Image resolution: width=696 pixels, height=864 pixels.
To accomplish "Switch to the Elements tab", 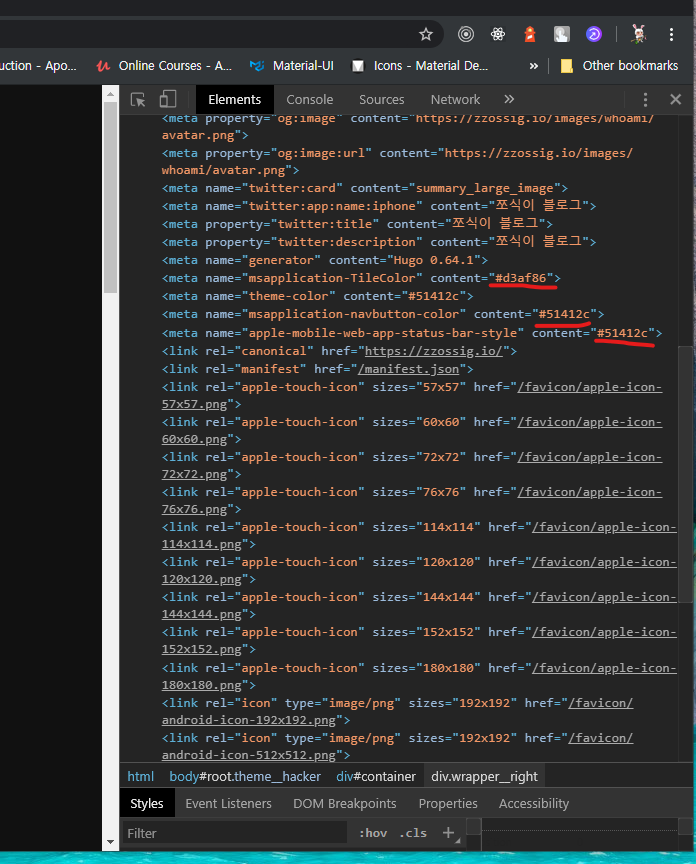I will tap(234, 100).
